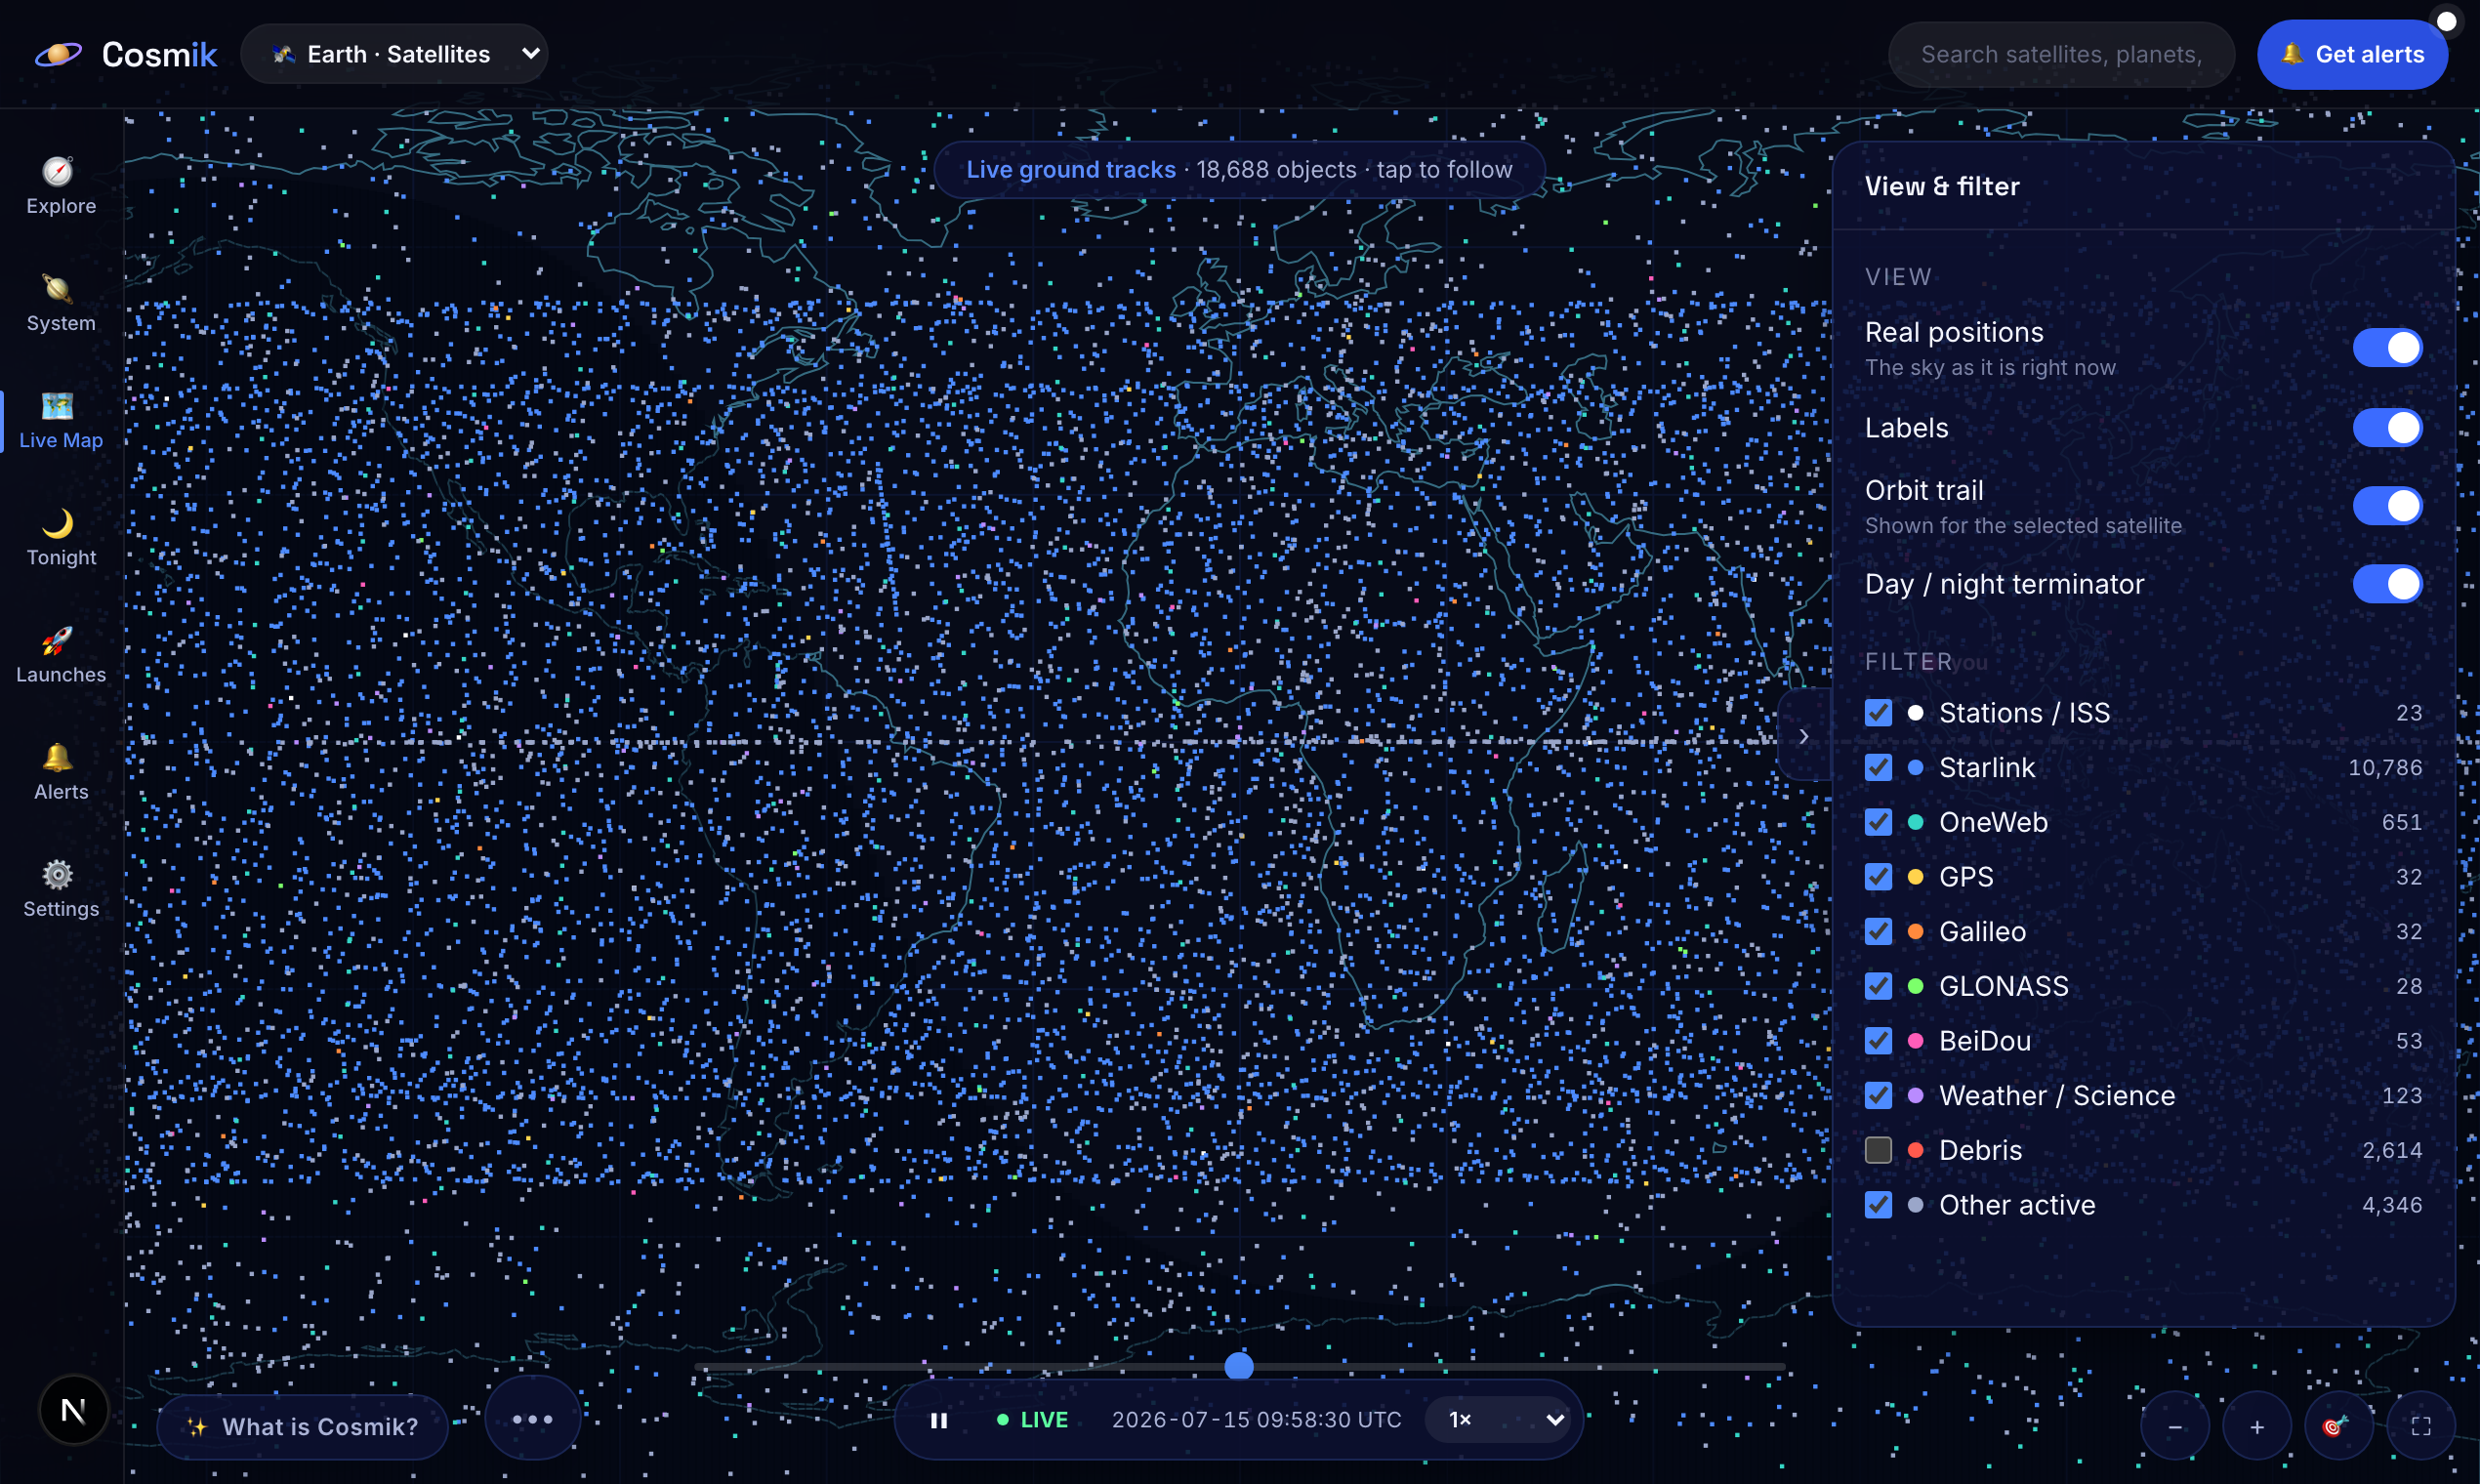
Task: Uncheck the Starlink filter checkbox
Action: 1878,767
